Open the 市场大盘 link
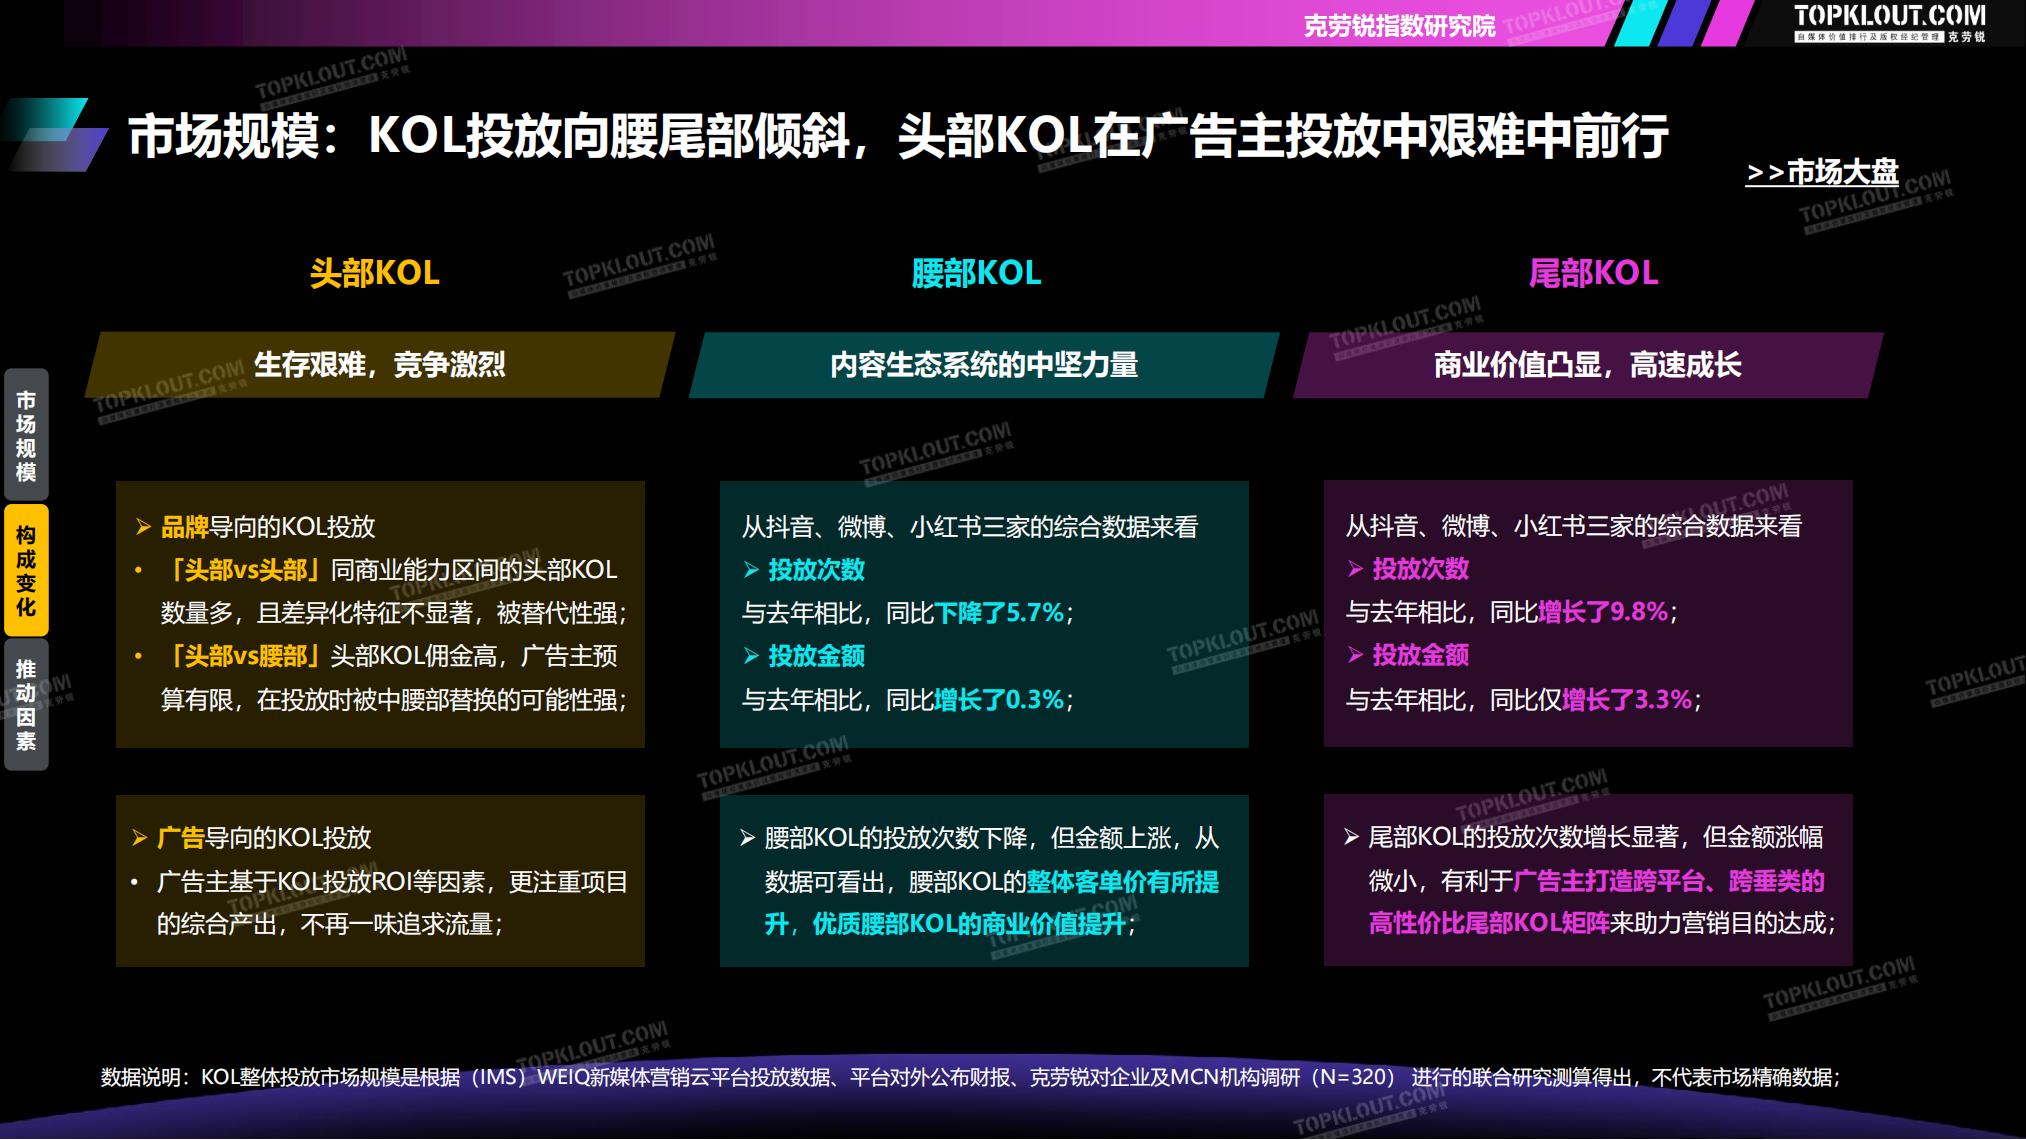Image resolution: width=2026 pixels, height=1140 pixels. pyautogui.click(x=1822, y=172)
